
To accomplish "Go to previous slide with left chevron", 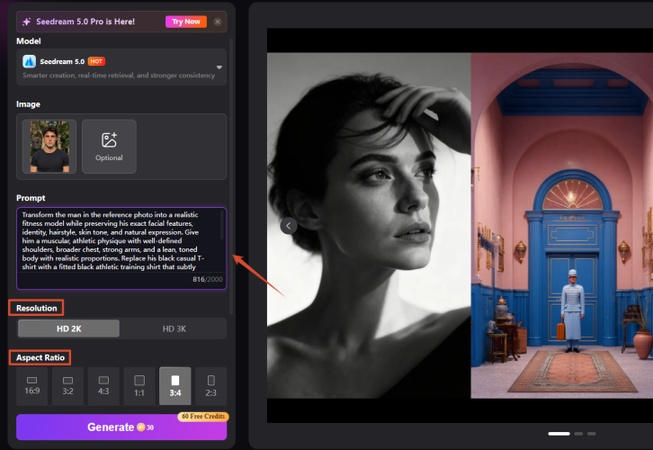I will click(289, 226).
